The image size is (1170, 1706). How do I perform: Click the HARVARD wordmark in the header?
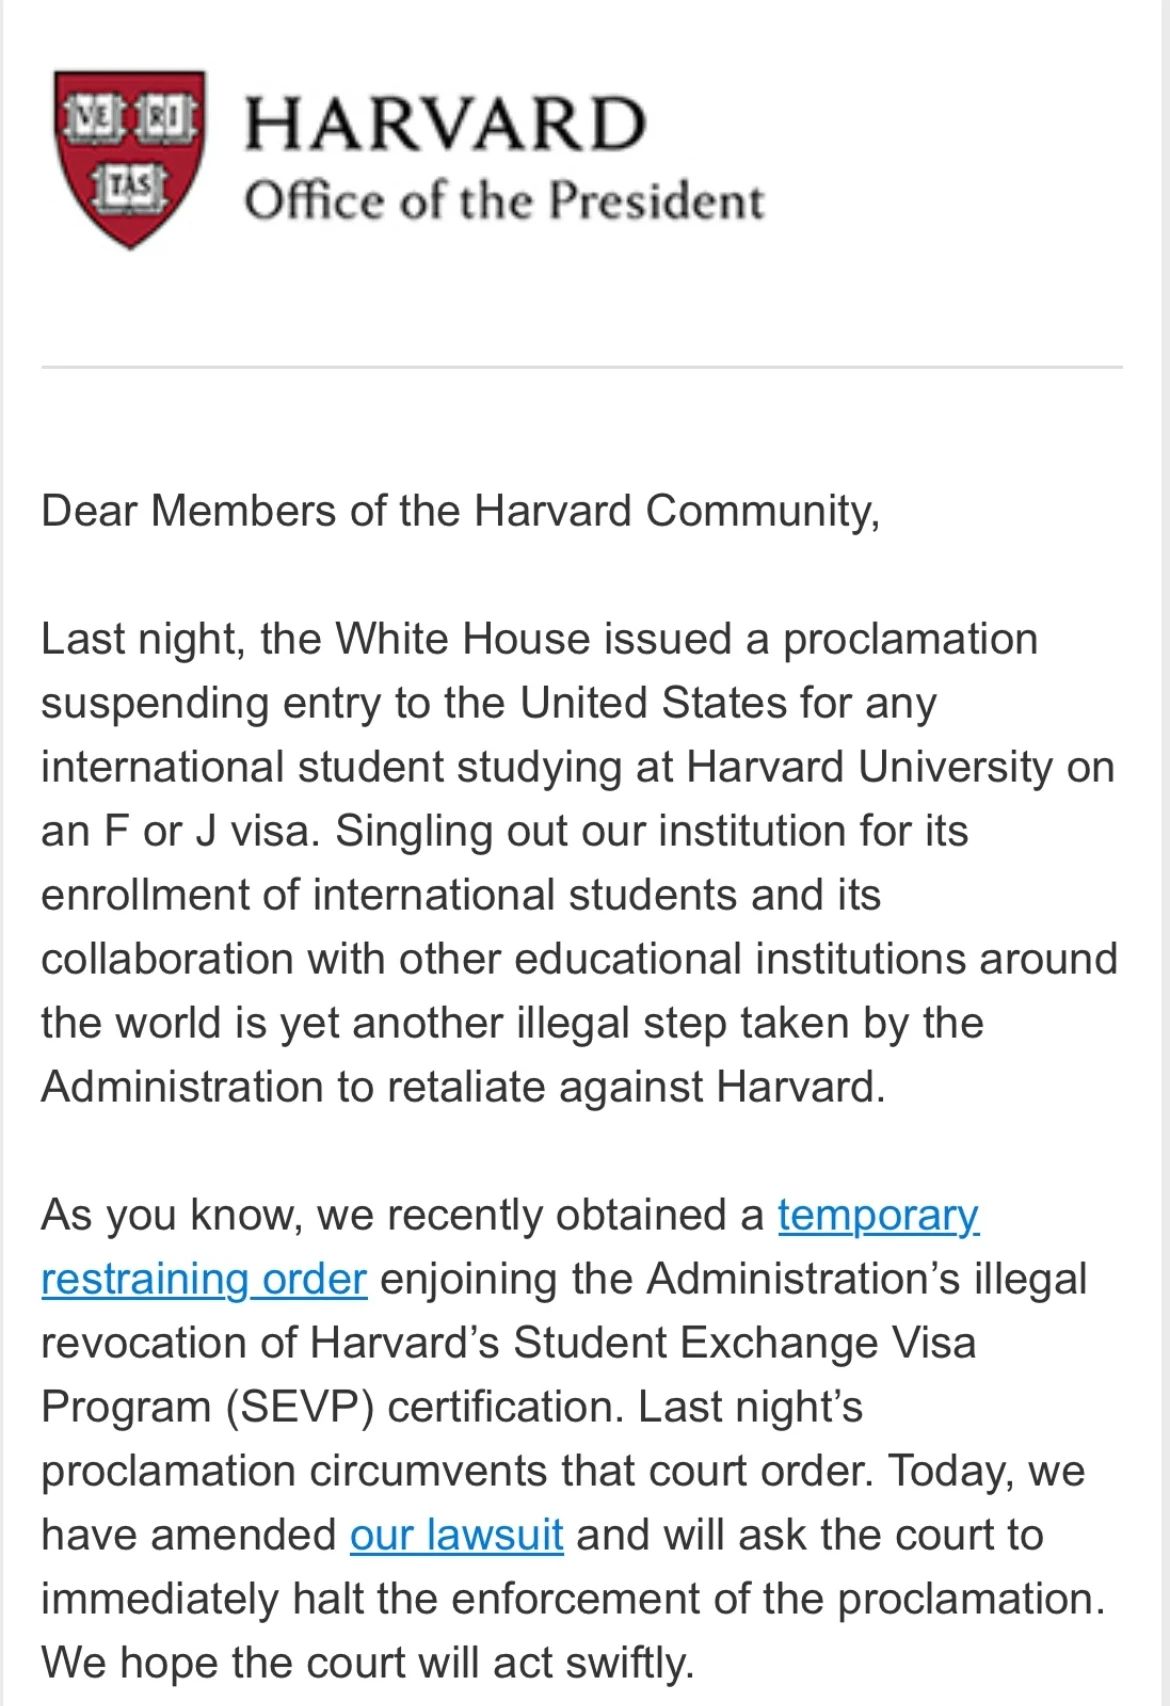point(445,124)
